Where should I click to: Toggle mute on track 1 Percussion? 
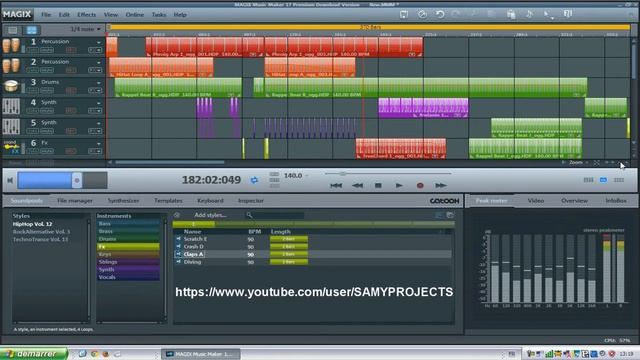pos(47,50)
